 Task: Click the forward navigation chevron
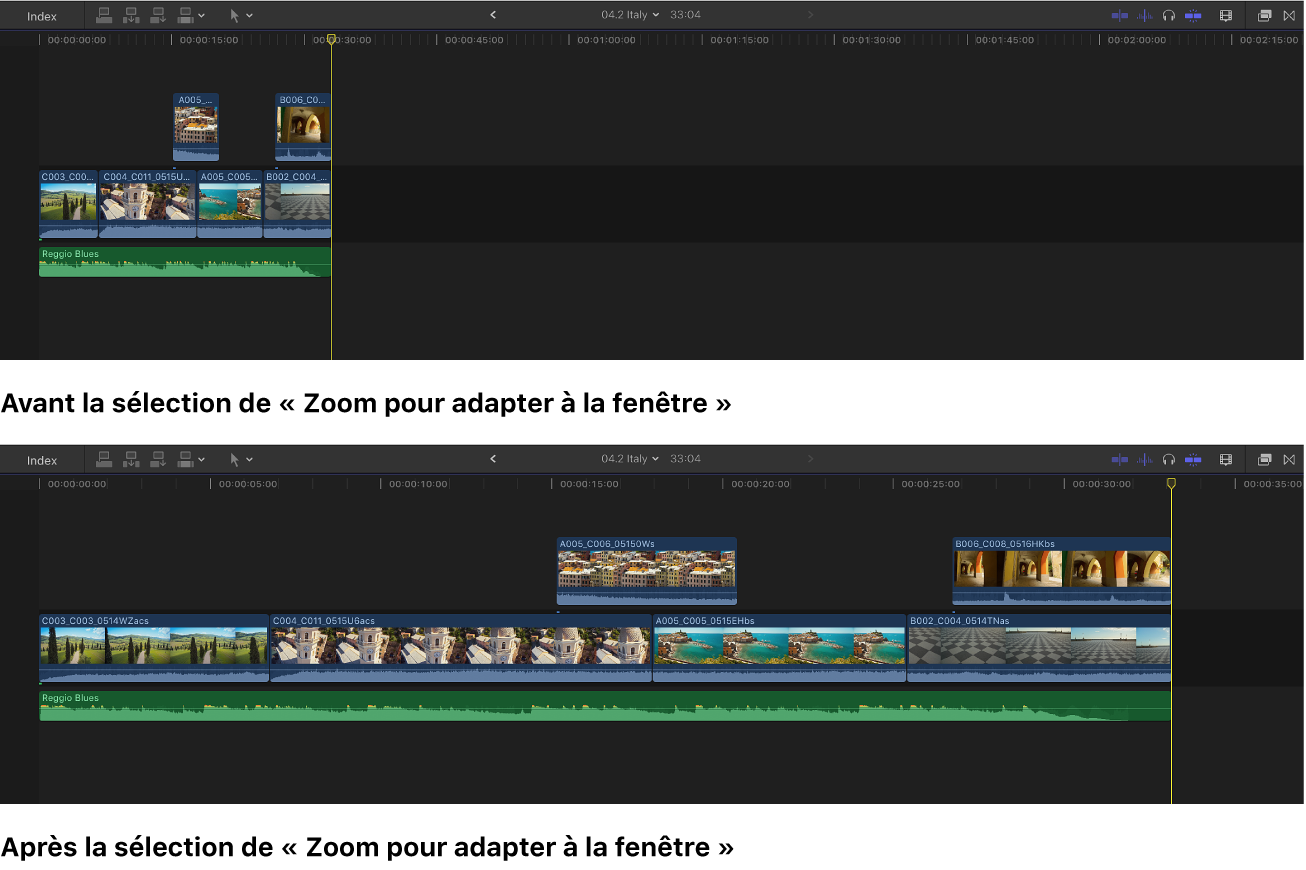pyautogui.click(x=810, y=14)
